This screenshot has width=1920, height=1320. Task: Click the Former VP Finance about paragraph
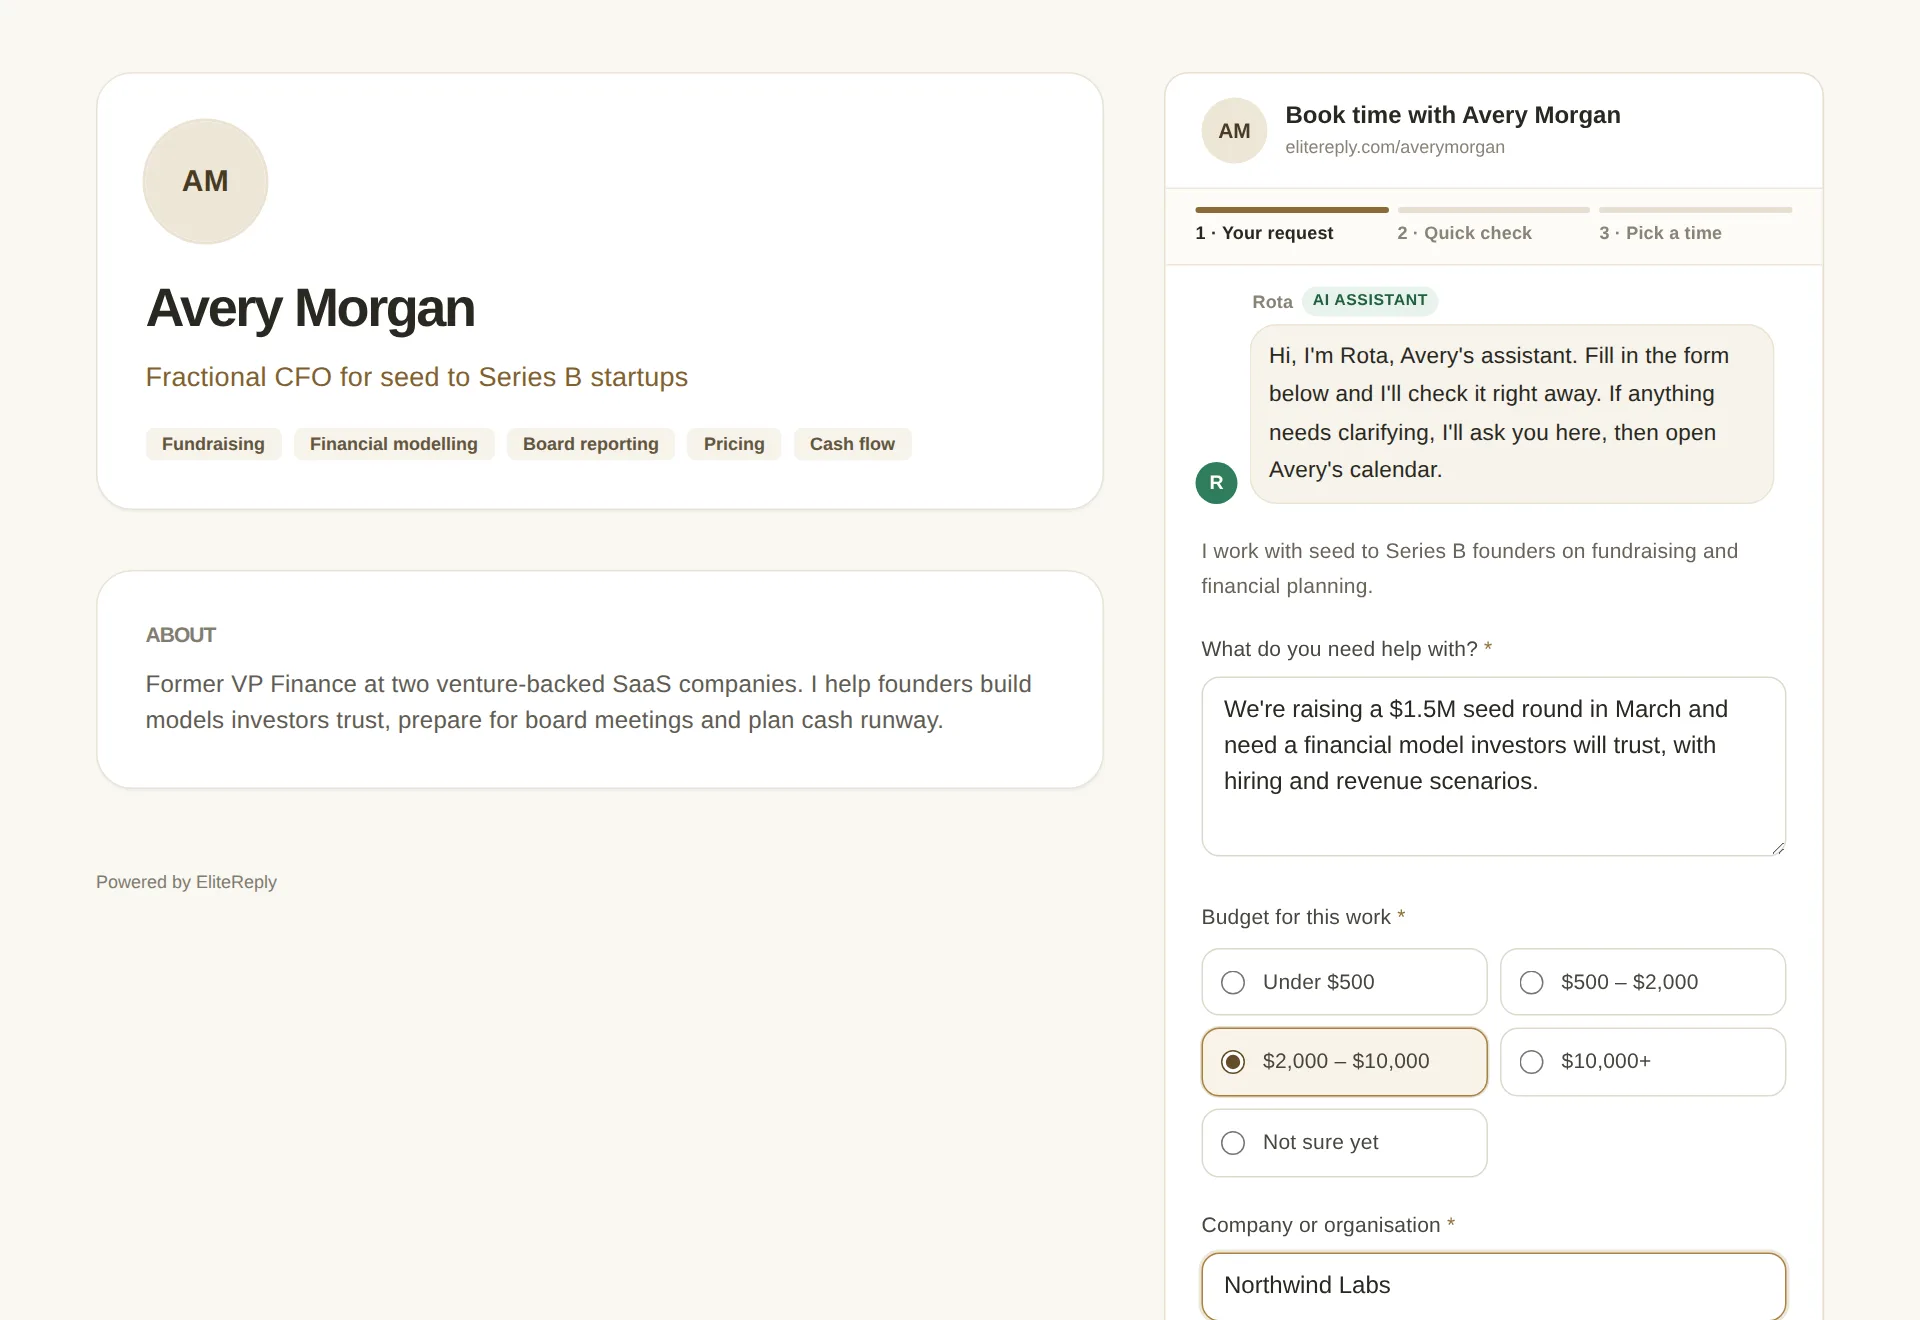588,702
